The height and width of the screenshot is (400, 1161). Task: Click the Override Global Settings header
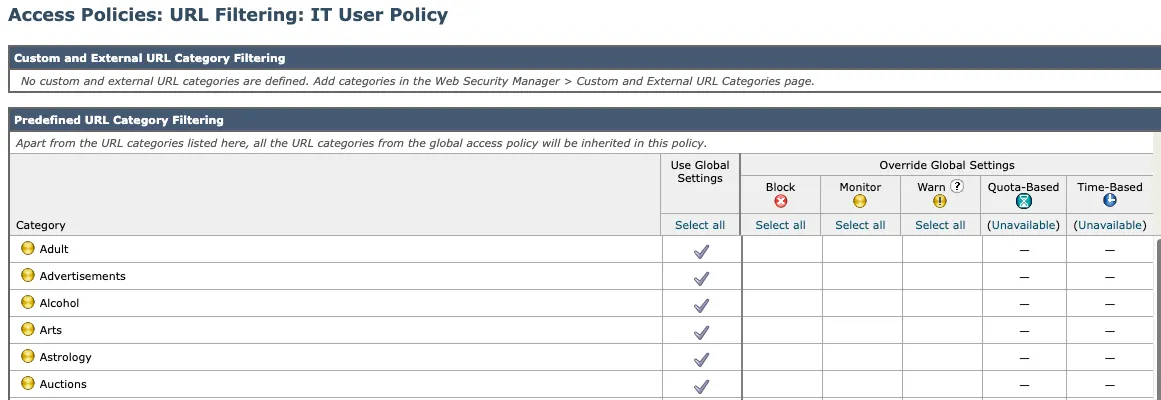pos(946,165)
